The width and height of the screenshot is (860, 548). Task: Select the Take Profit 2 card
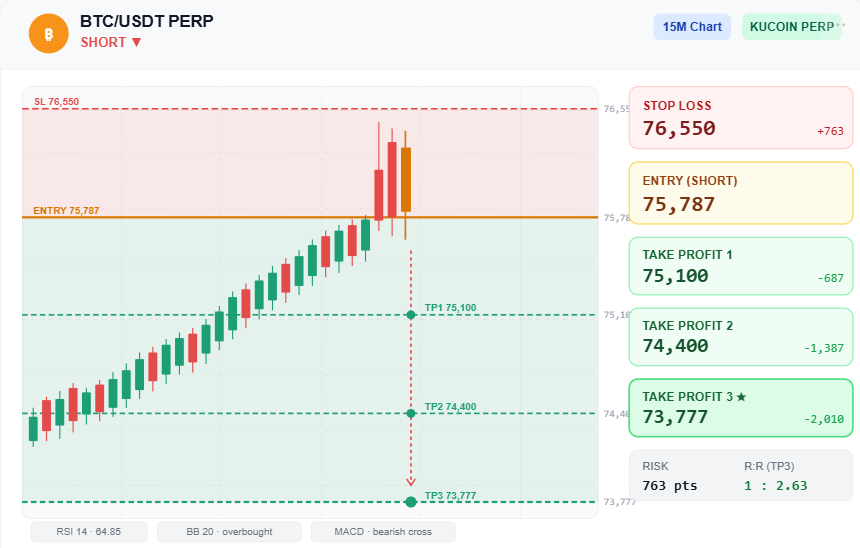[x=740, y=337]
